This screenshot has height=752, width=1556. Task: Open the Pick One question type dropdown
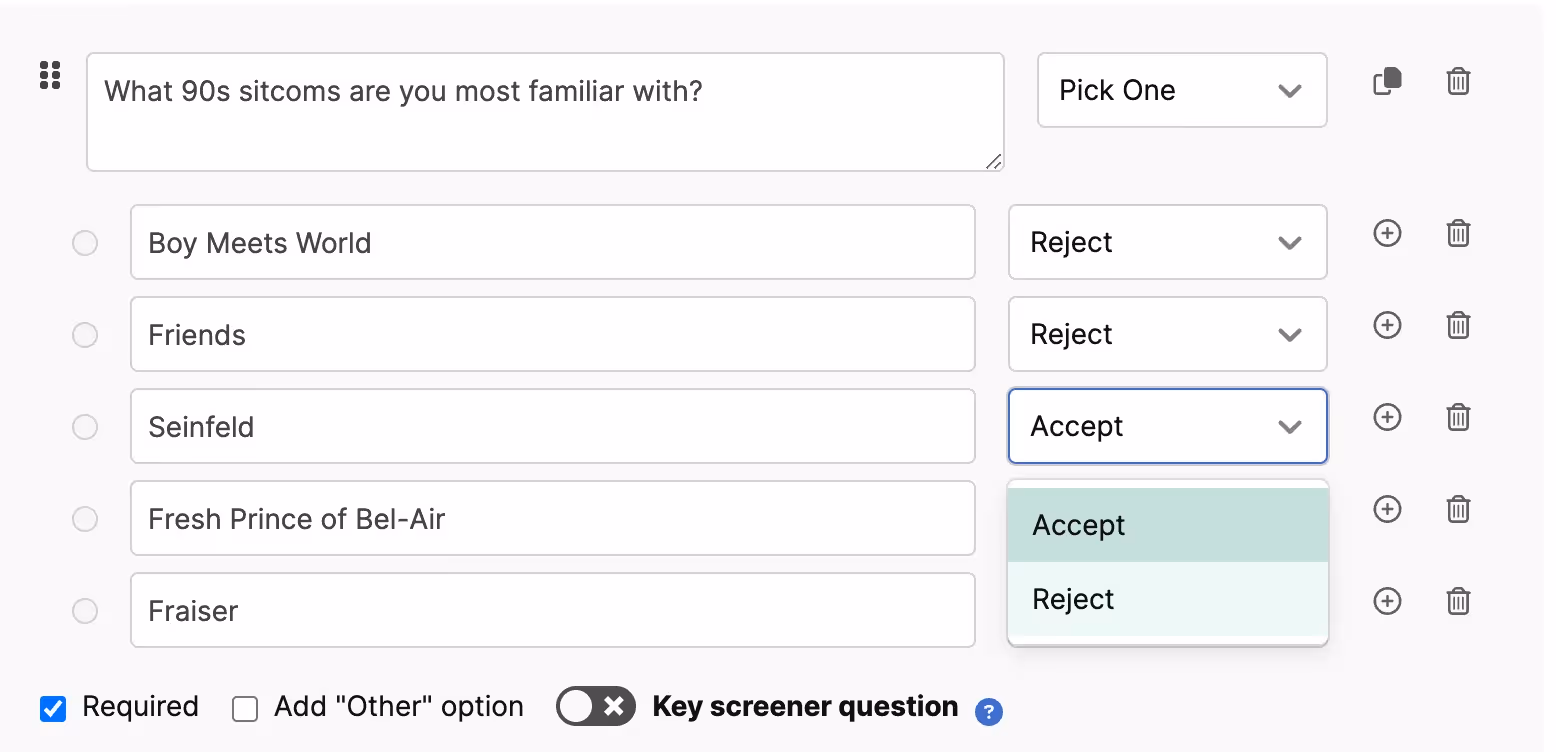click(1181, 90)
